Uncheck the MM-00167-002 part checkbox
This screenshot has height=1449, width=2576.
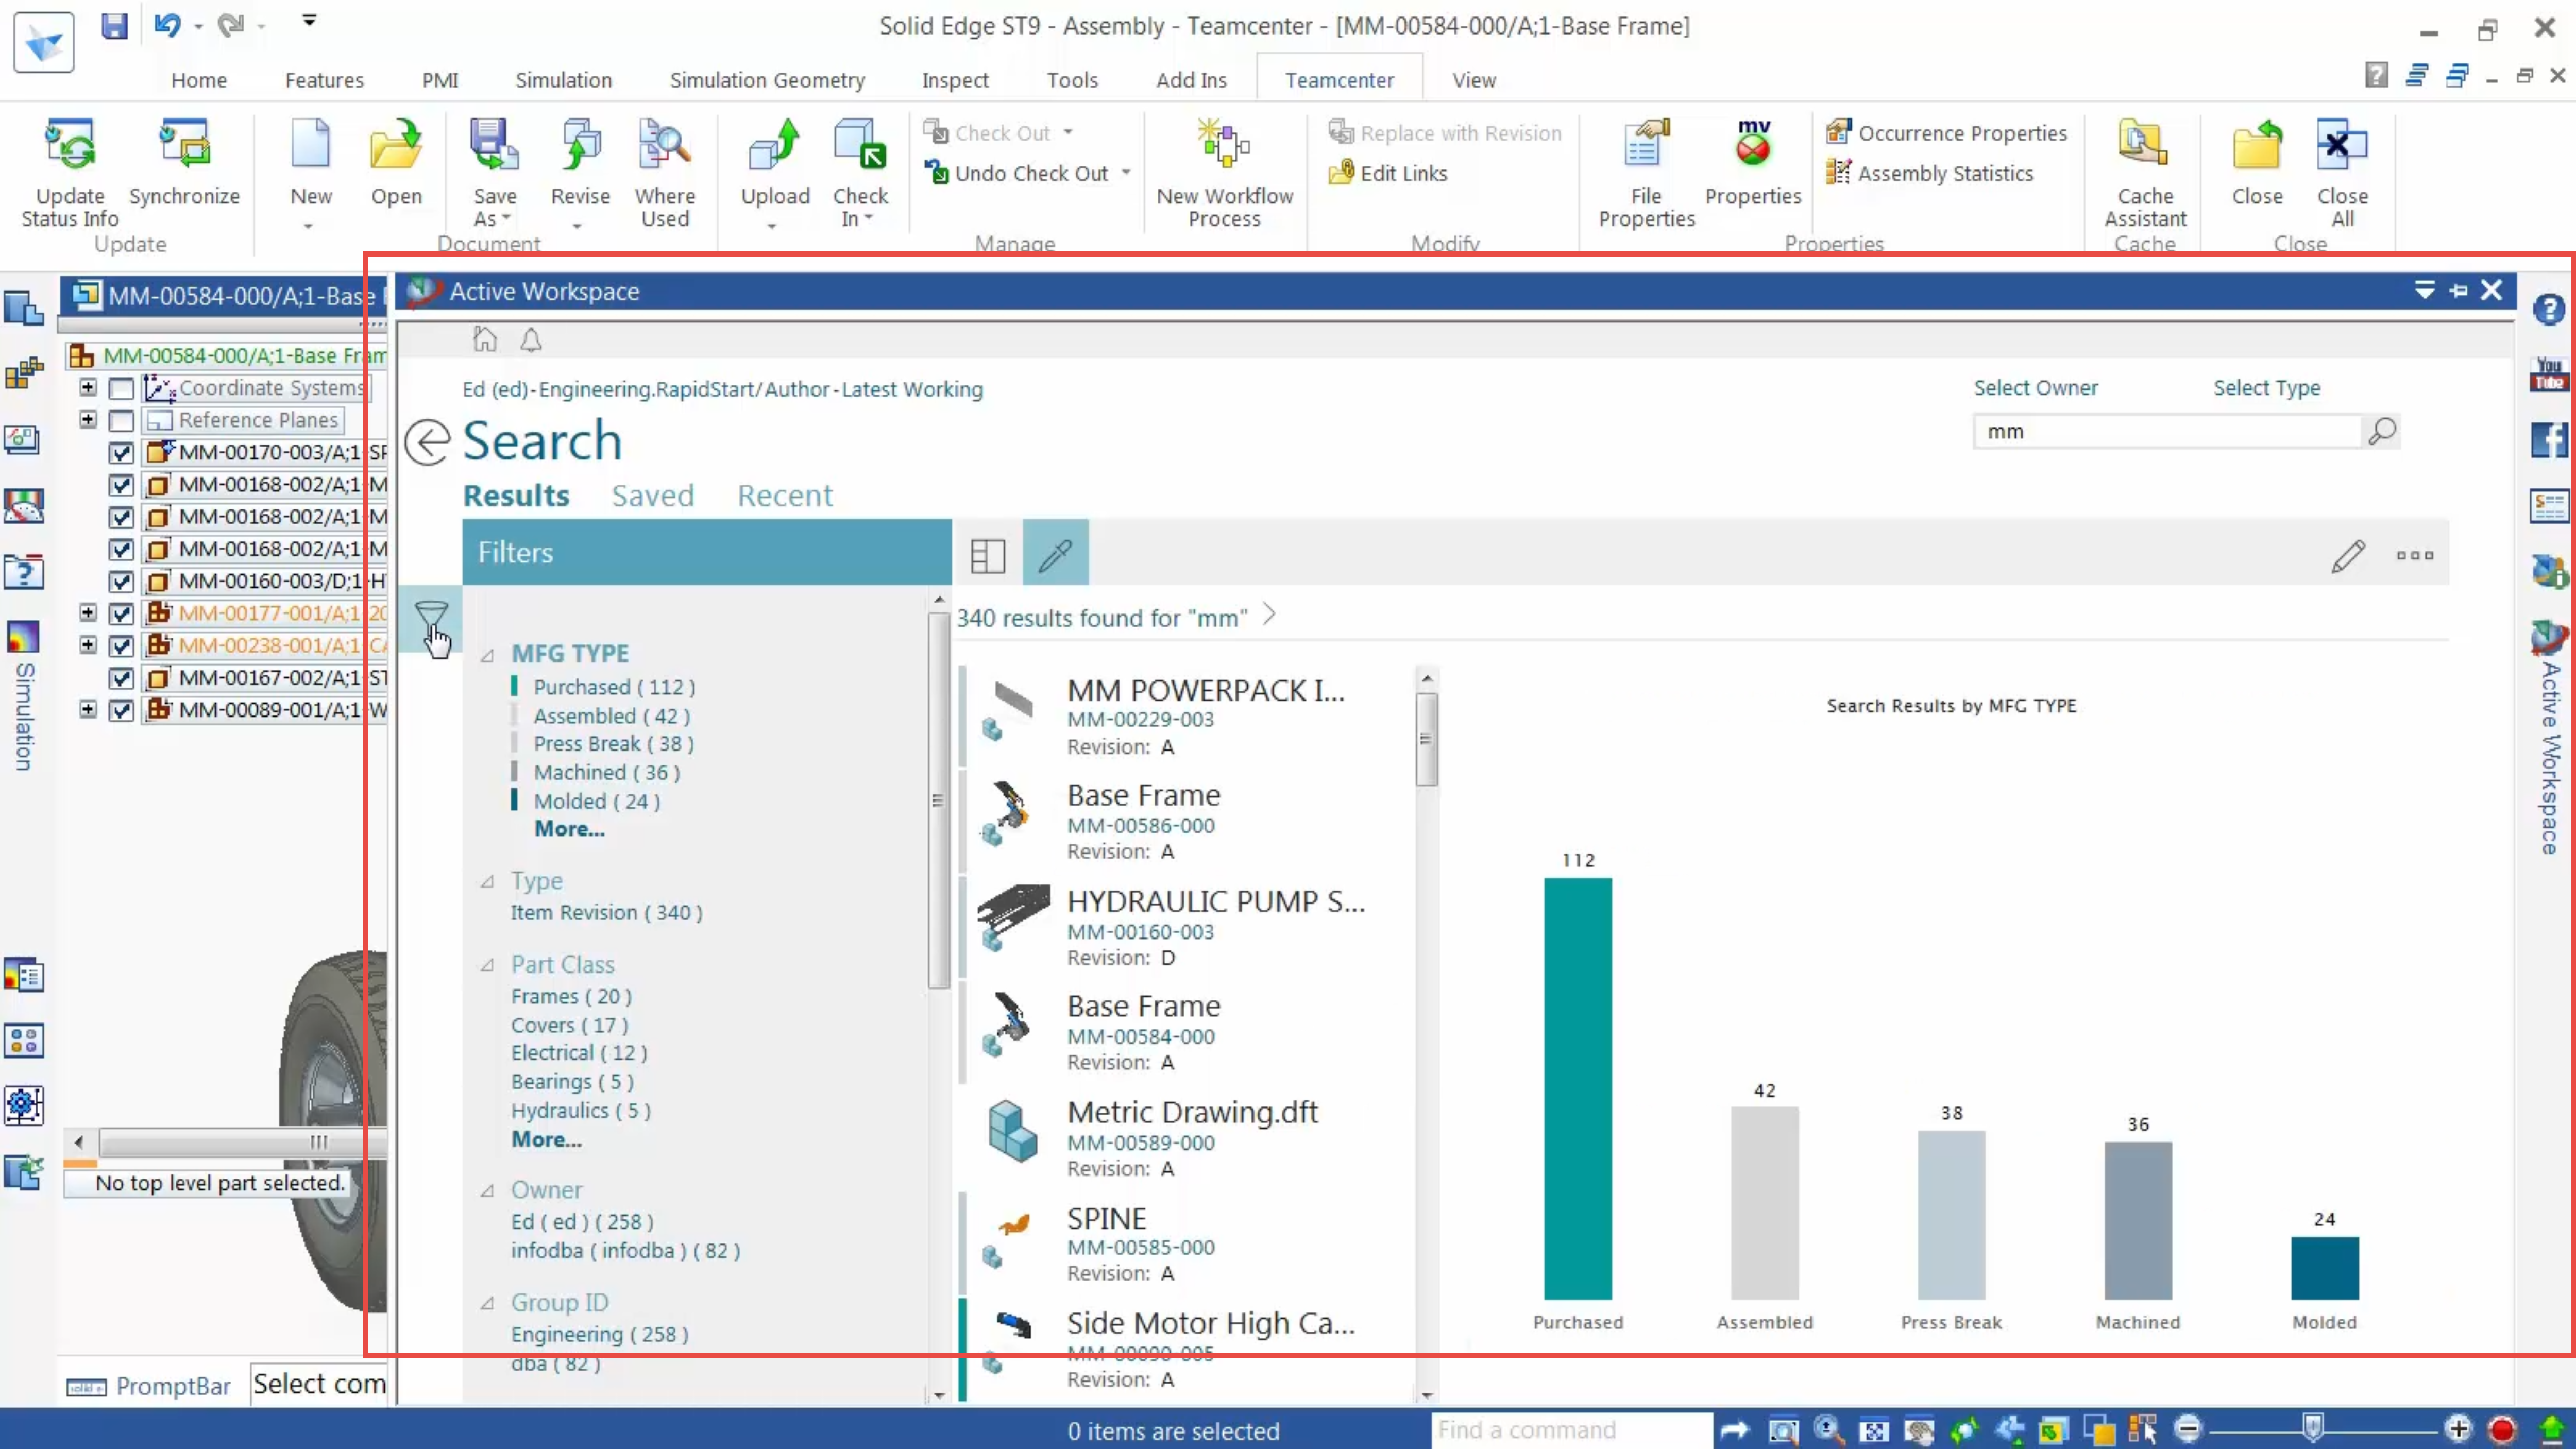pyautogui.click(x=121, y=678)
